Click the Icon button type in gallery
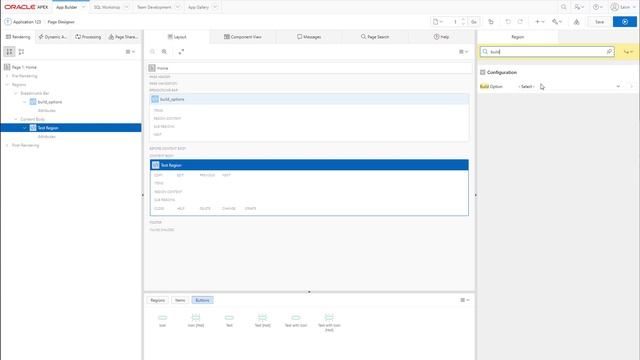 coord(162,320)
